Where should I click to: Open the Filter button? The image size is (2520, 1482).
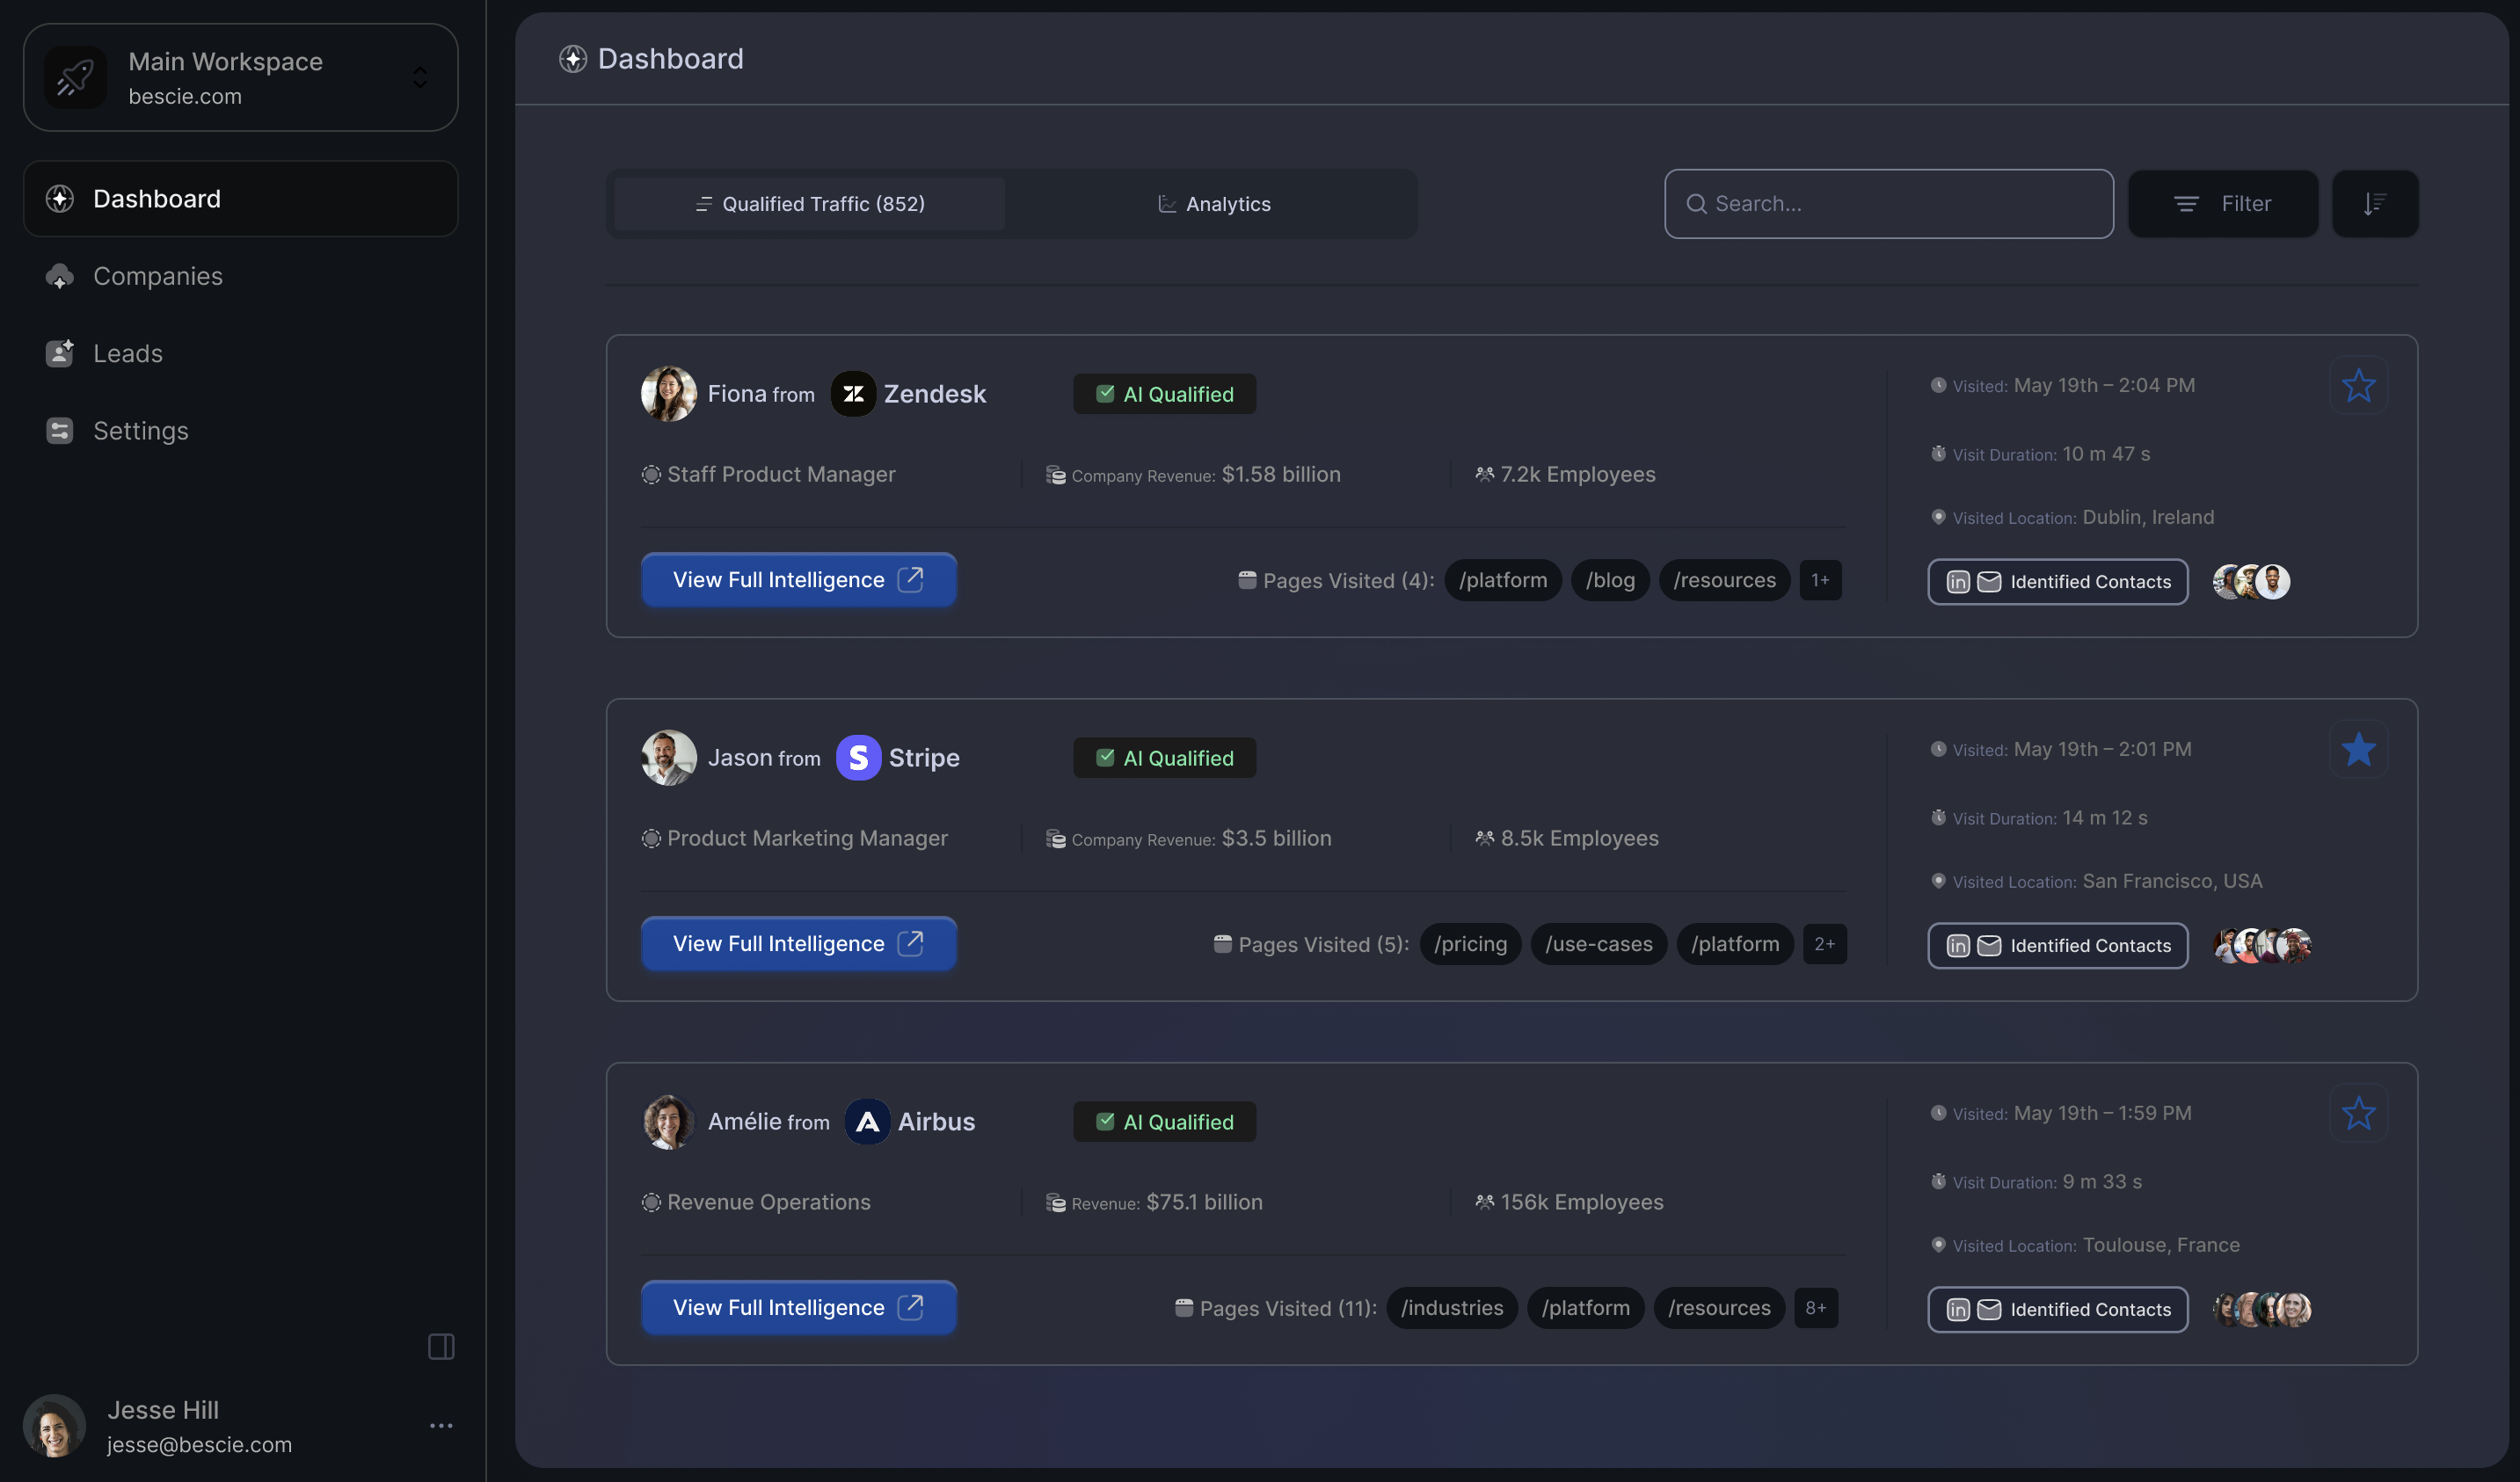[x=2222, y=204]
